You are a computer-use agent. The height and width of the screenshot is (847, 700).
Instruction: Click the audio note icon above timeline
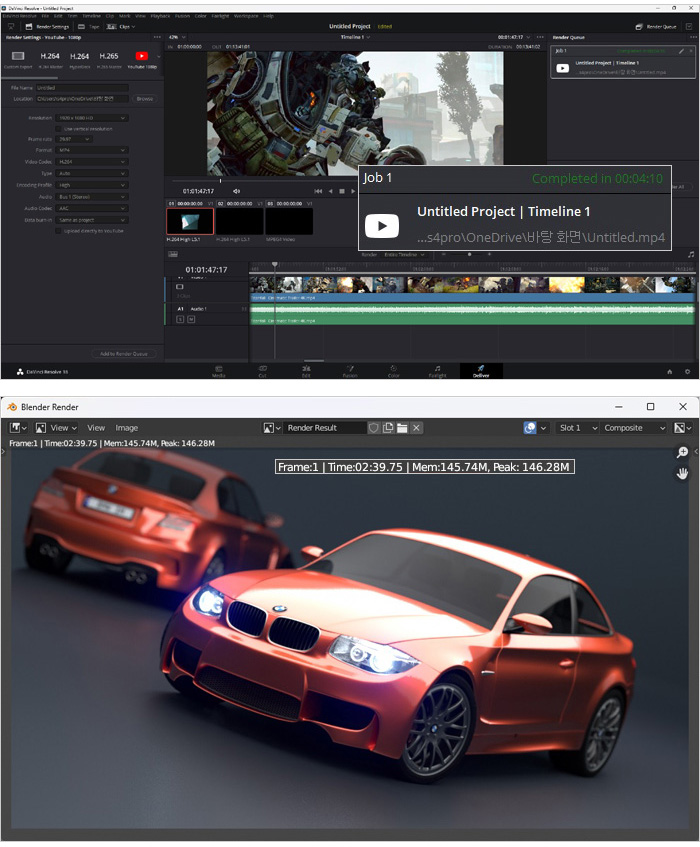691,254
